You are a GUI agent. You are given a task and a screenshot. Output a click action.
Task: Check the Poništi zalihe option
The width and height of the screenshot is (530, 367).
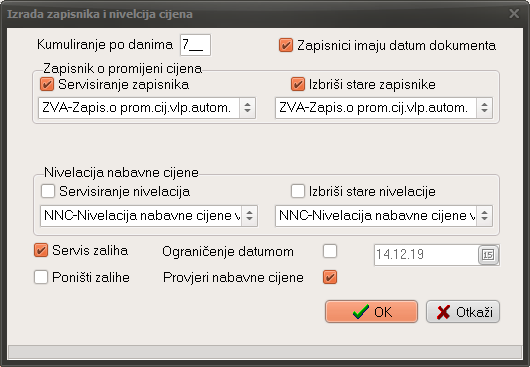coord(41,277)
